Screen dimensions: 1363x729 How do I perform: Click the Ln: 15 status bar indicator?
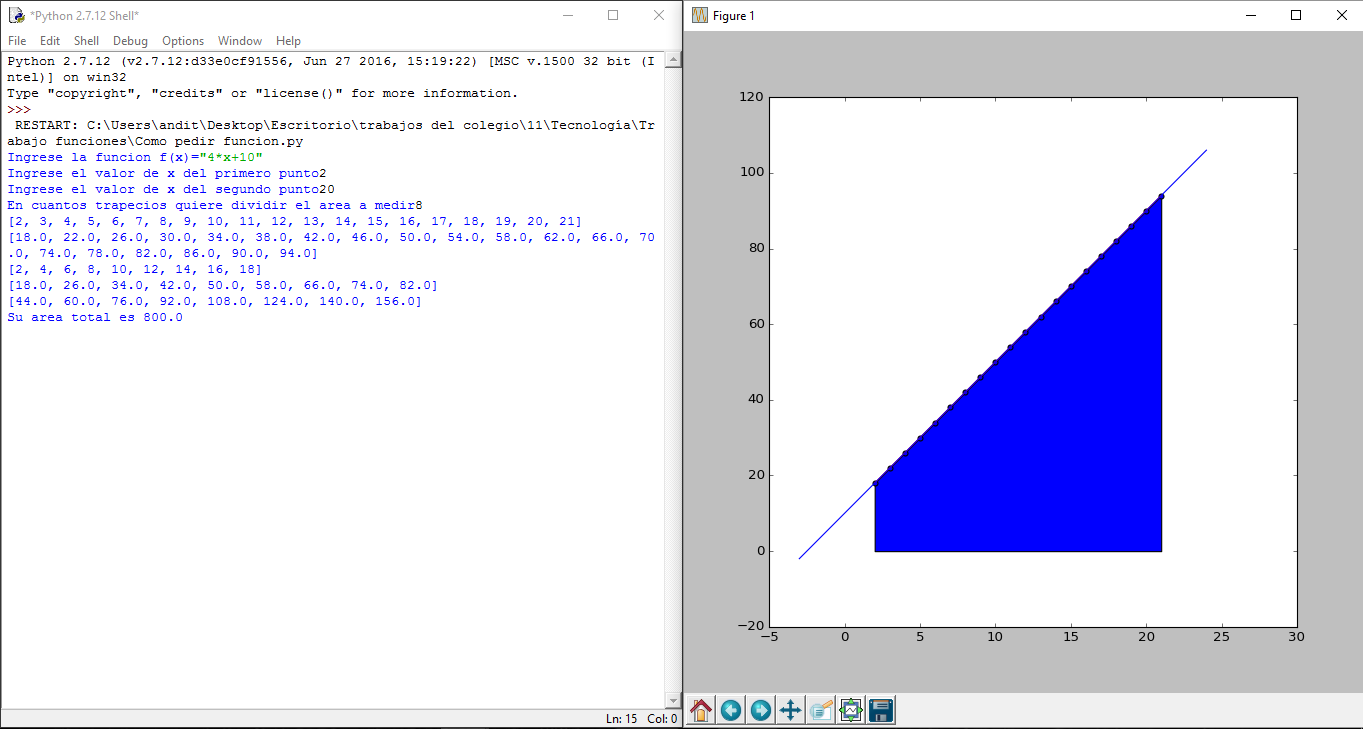coord(621,718)
